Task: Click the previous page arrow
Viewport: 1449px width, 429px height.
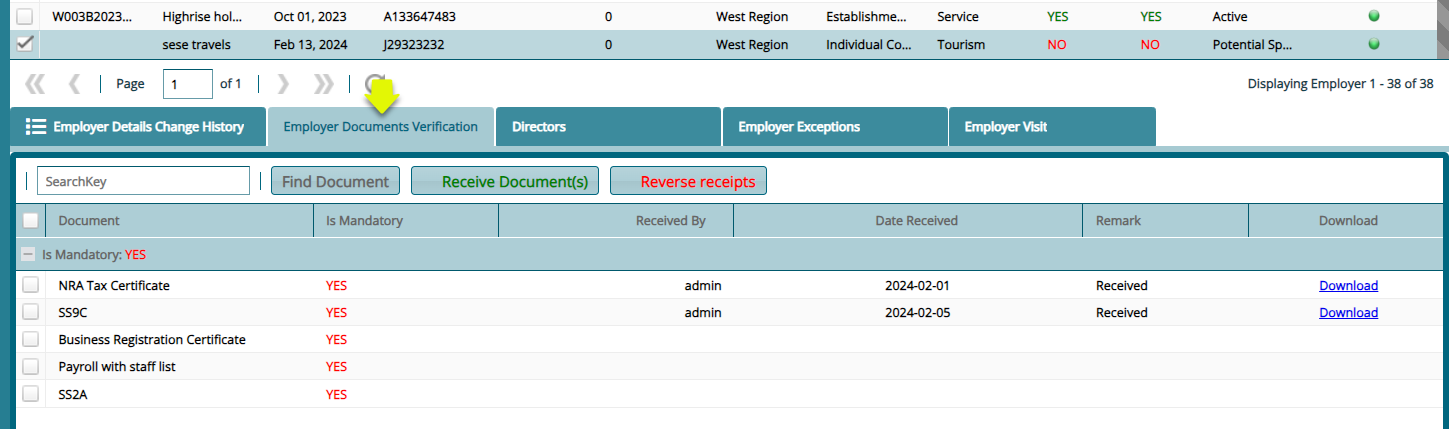Action: click(74, 84)
